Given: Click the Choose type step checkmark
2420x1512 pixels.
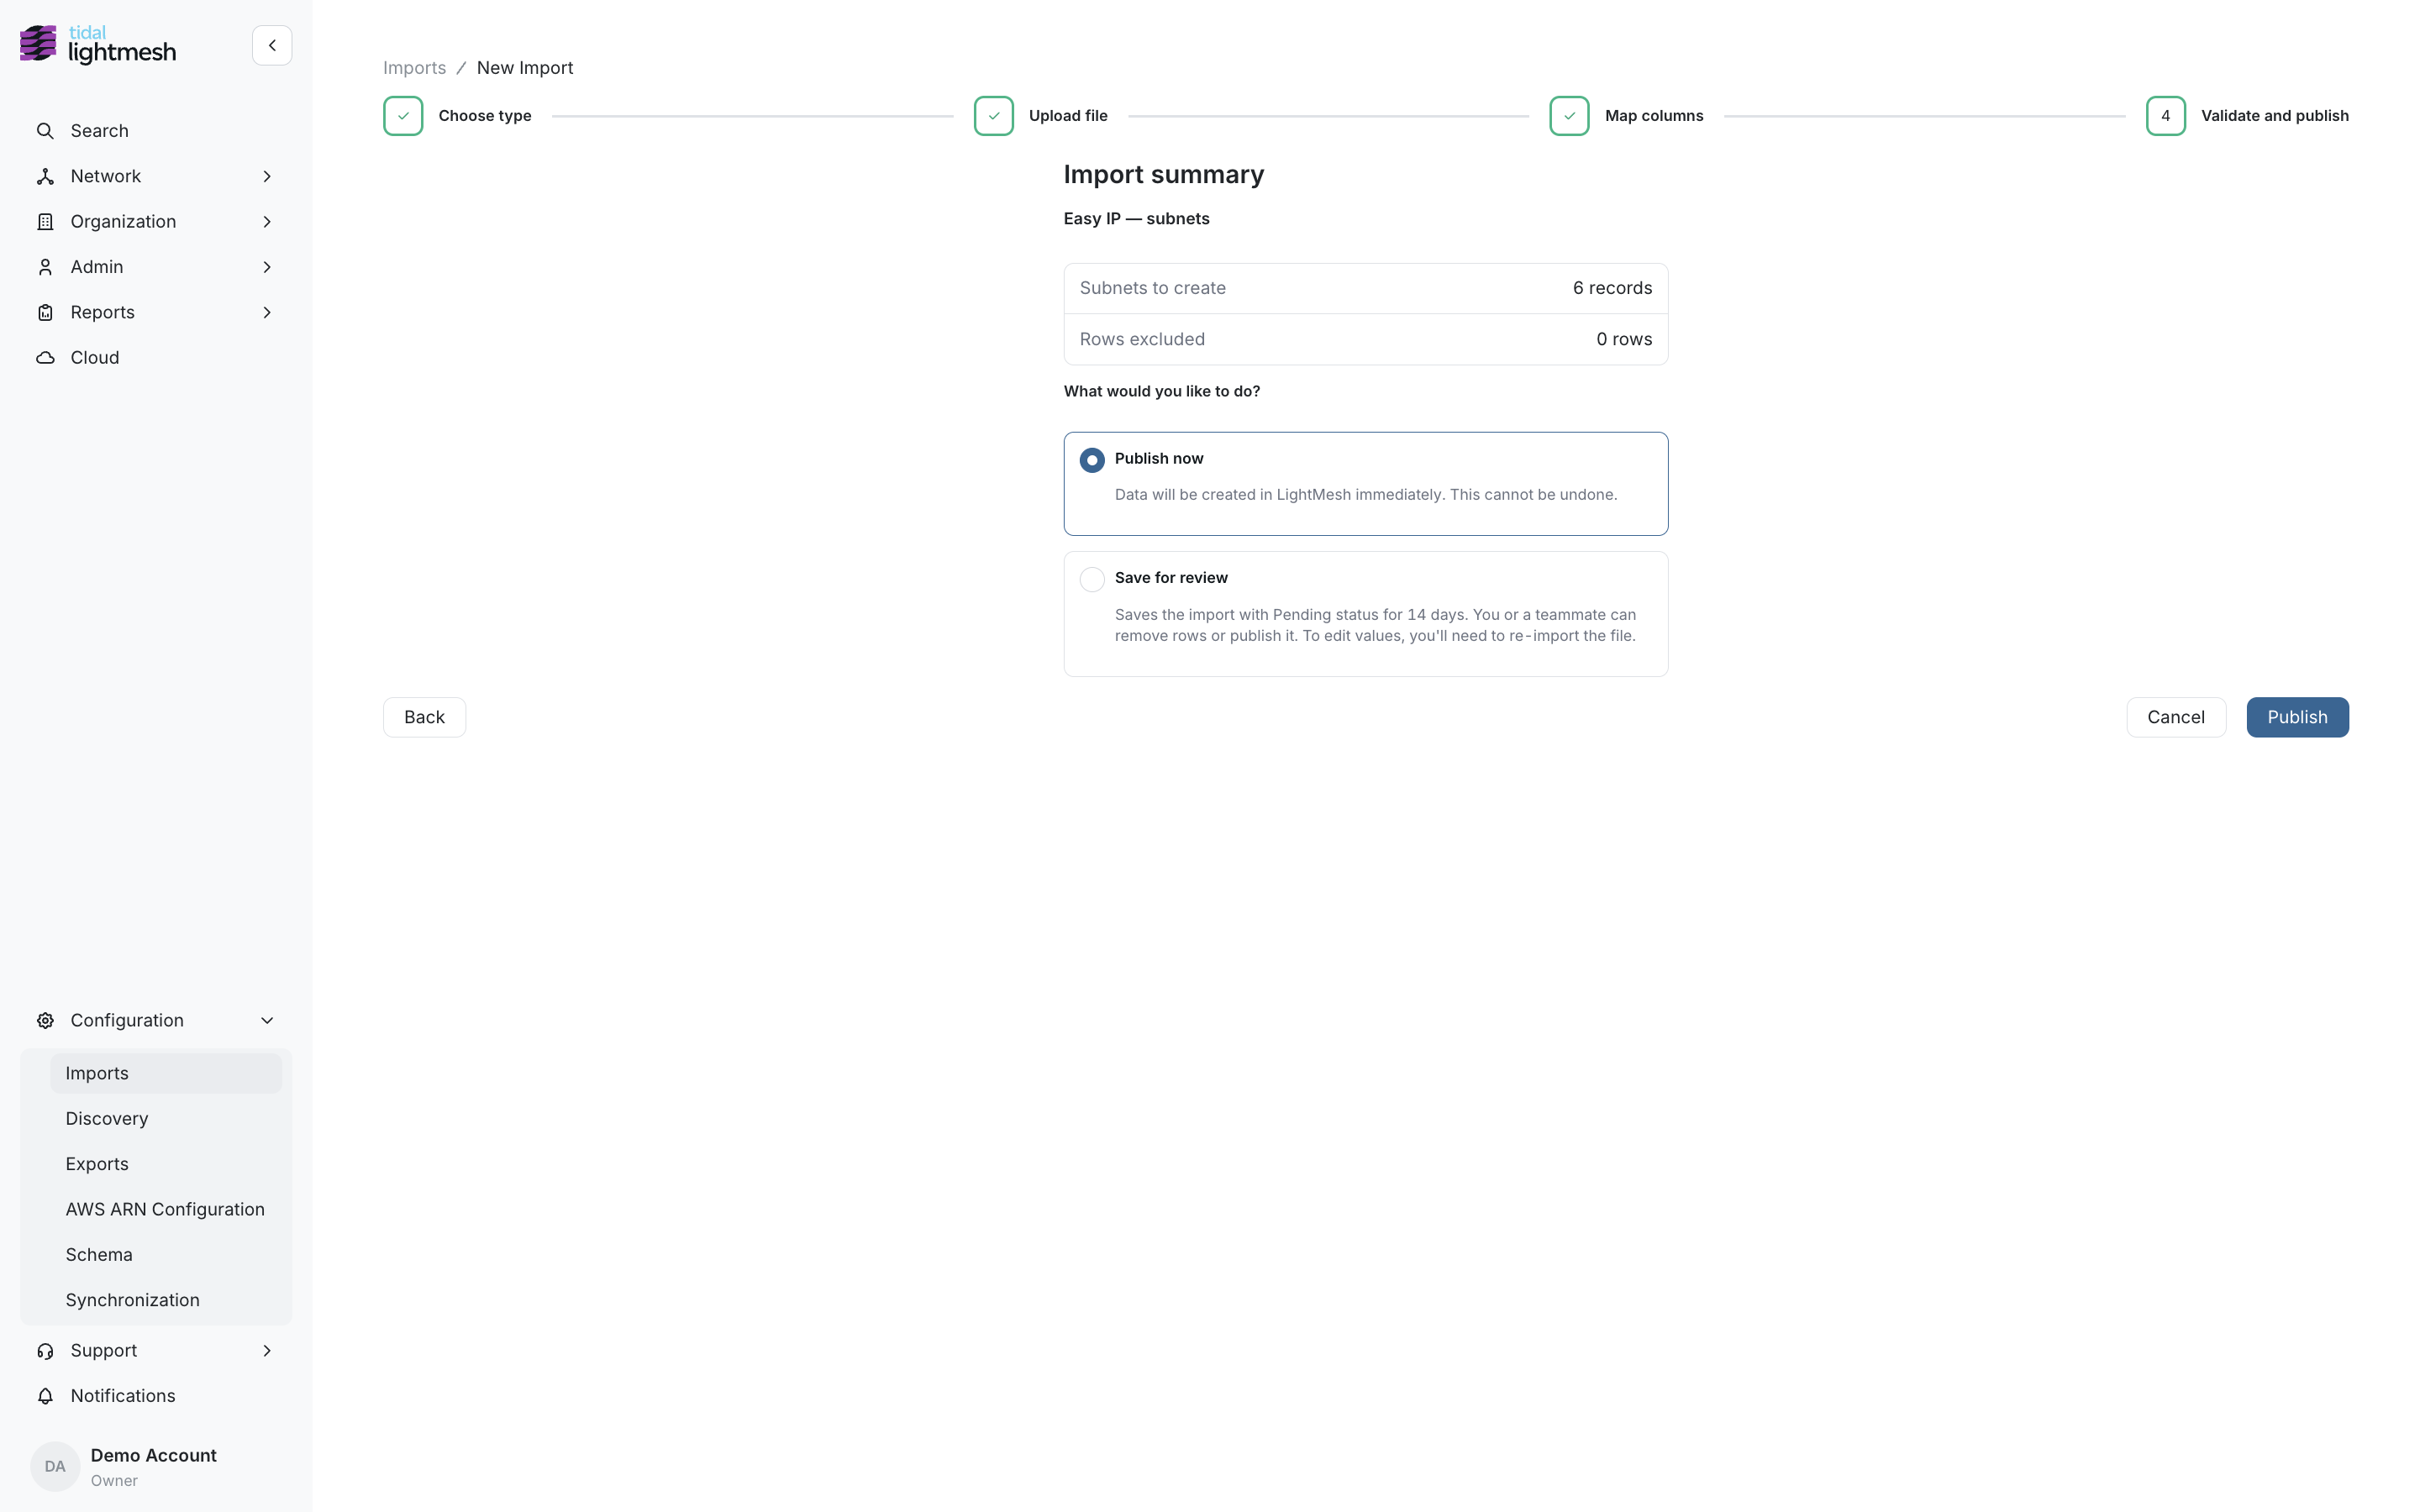Looking at the screenshot, I should [x=403, y=116].
